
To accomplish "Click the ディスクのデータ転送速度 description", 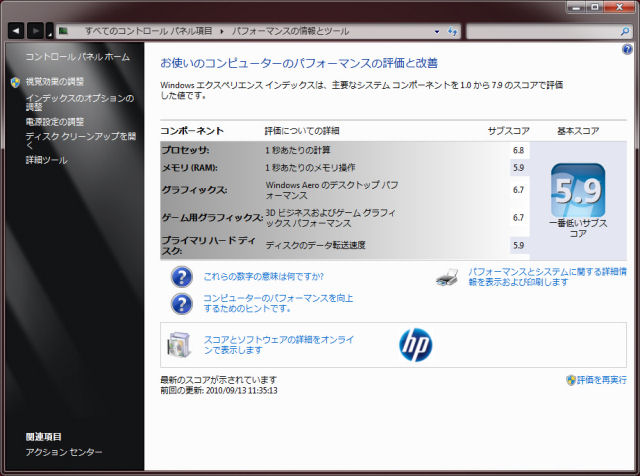I will (x=316, y=245).
